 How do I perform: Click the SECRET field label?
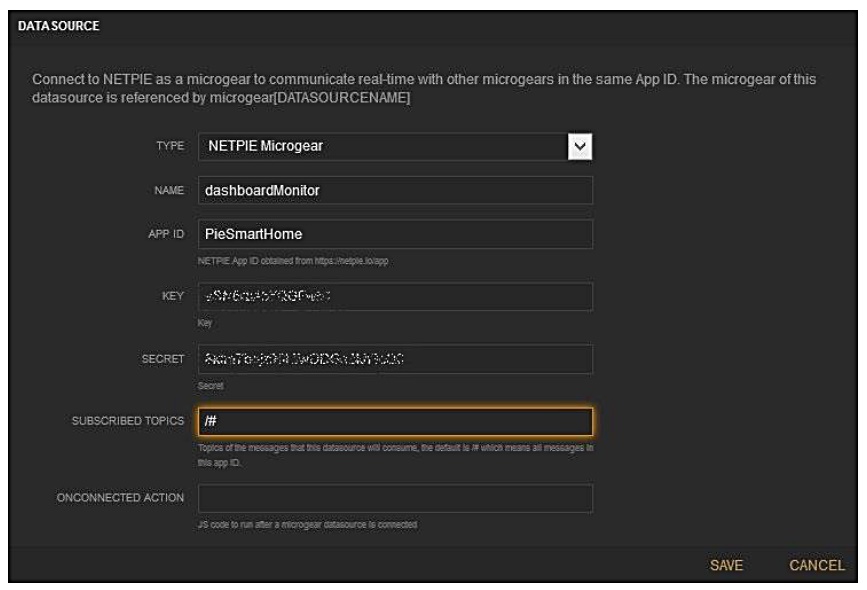[164, 360]
